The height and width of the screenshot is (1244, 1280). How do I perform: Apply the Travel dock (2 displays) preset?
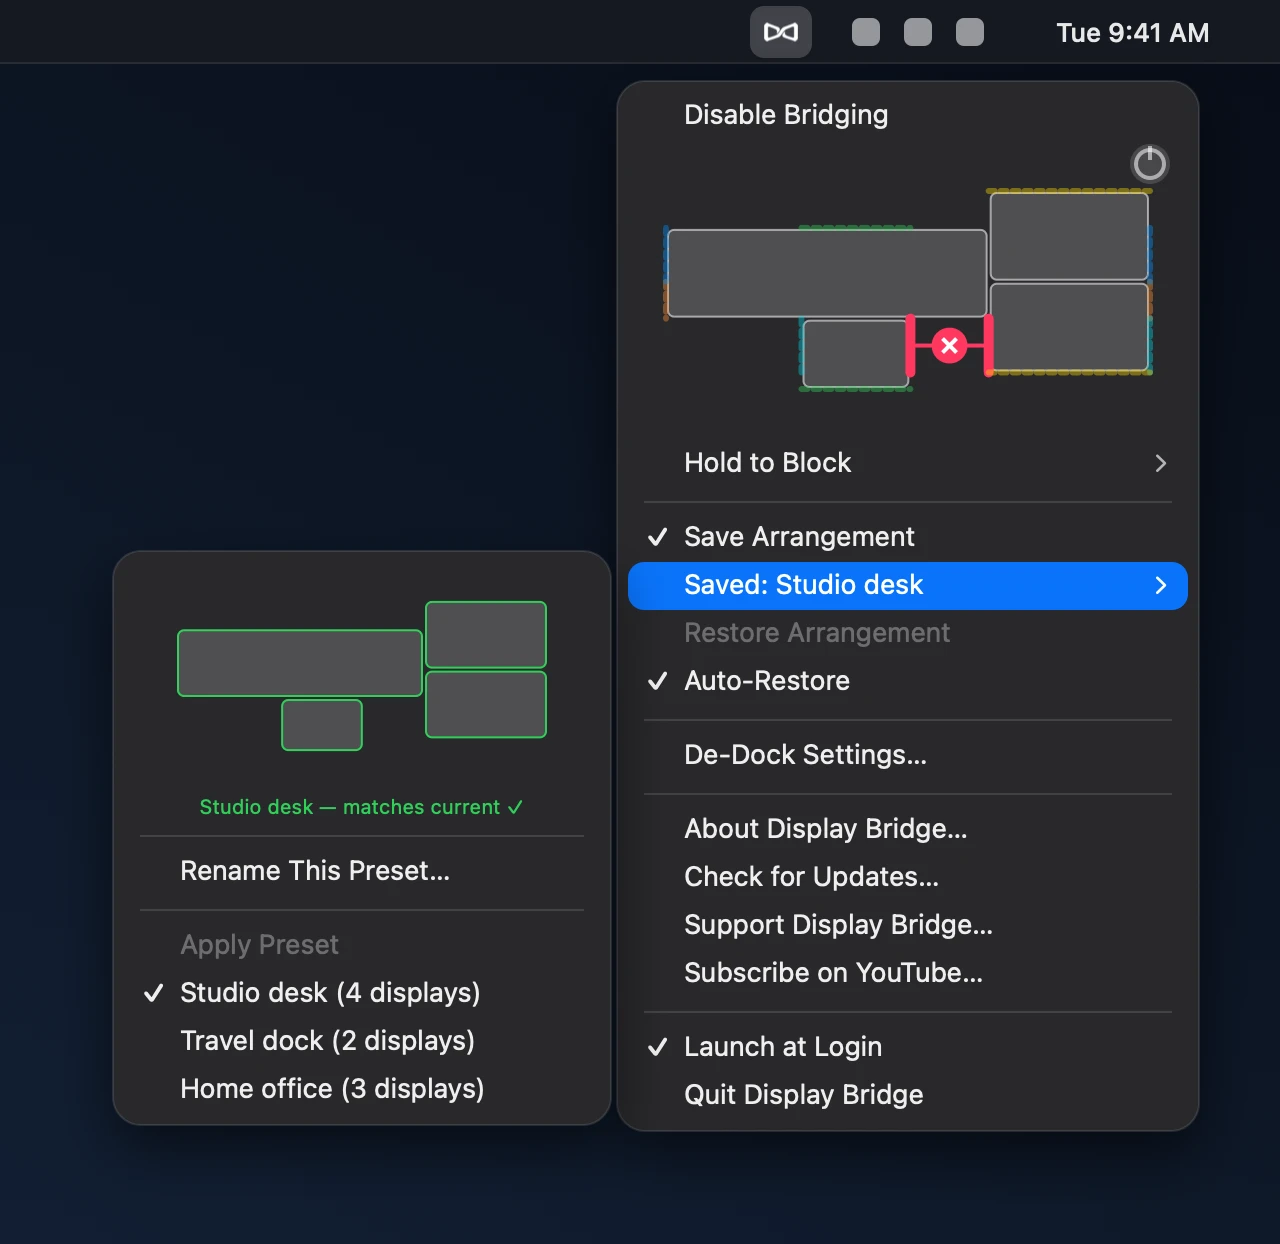click(x=362, y=1041)
